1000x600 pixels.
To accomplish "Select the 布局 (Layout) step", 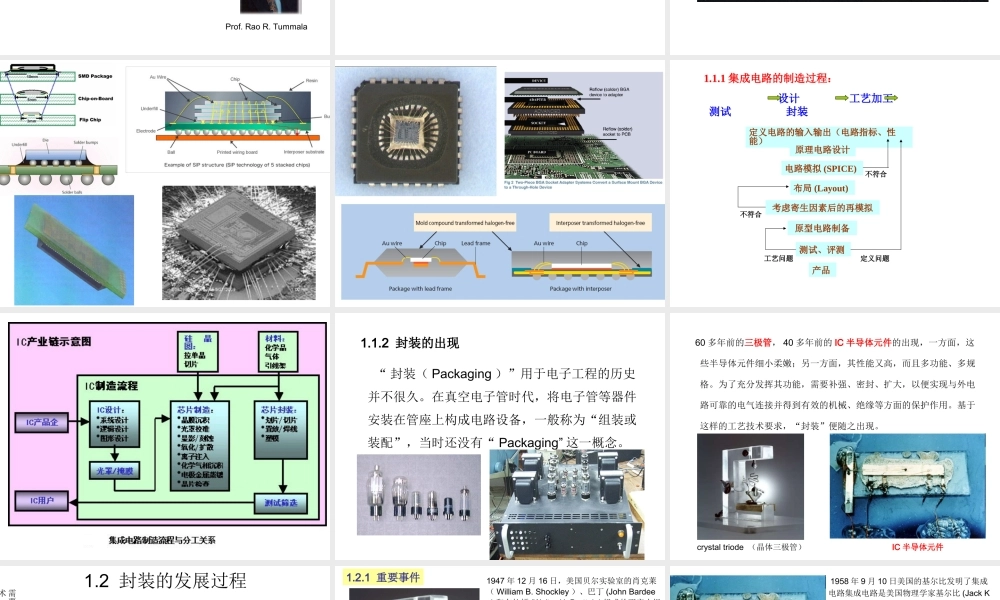I will pos(821,189).
